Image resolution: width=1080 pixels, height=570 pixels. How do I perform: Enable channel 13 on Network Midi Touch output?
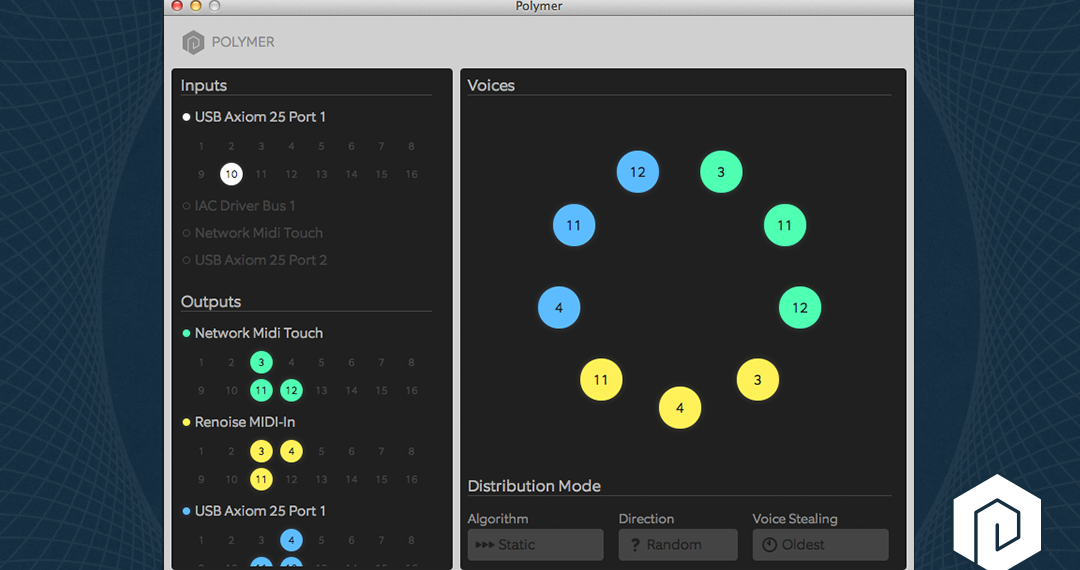pyautogui.click(x=321, y=390)
